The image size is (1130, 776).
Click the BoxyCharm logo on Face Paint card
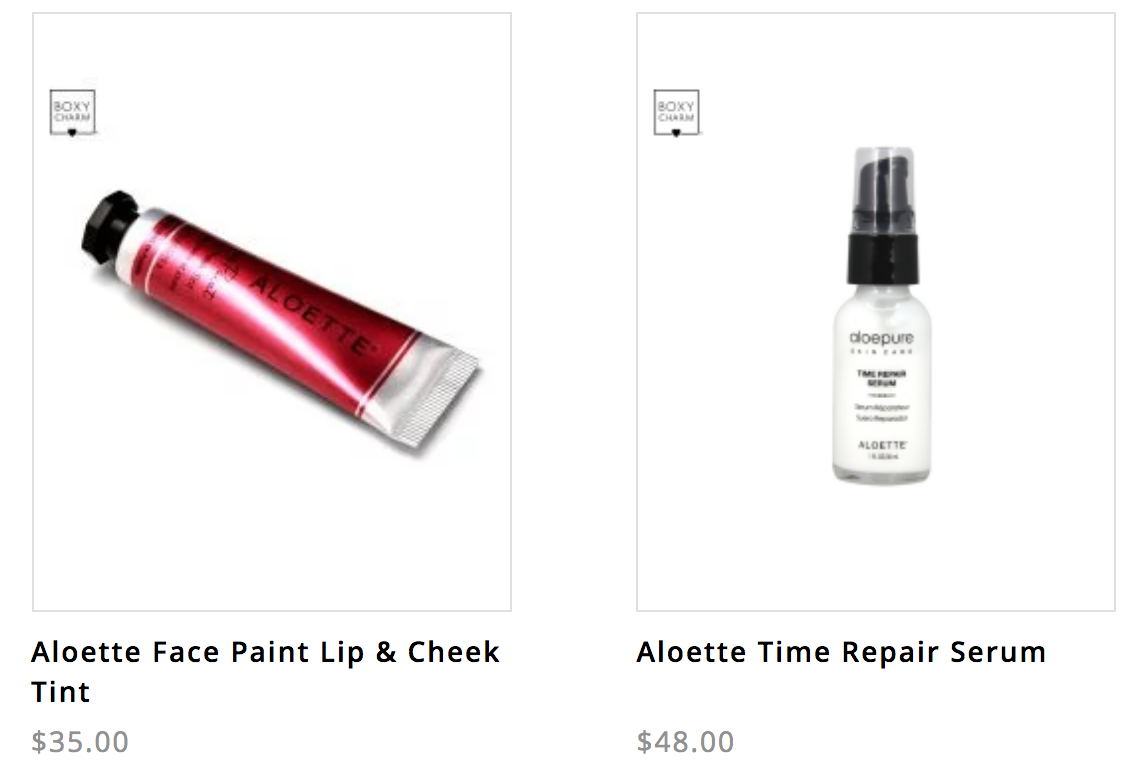tap(72, 112)
